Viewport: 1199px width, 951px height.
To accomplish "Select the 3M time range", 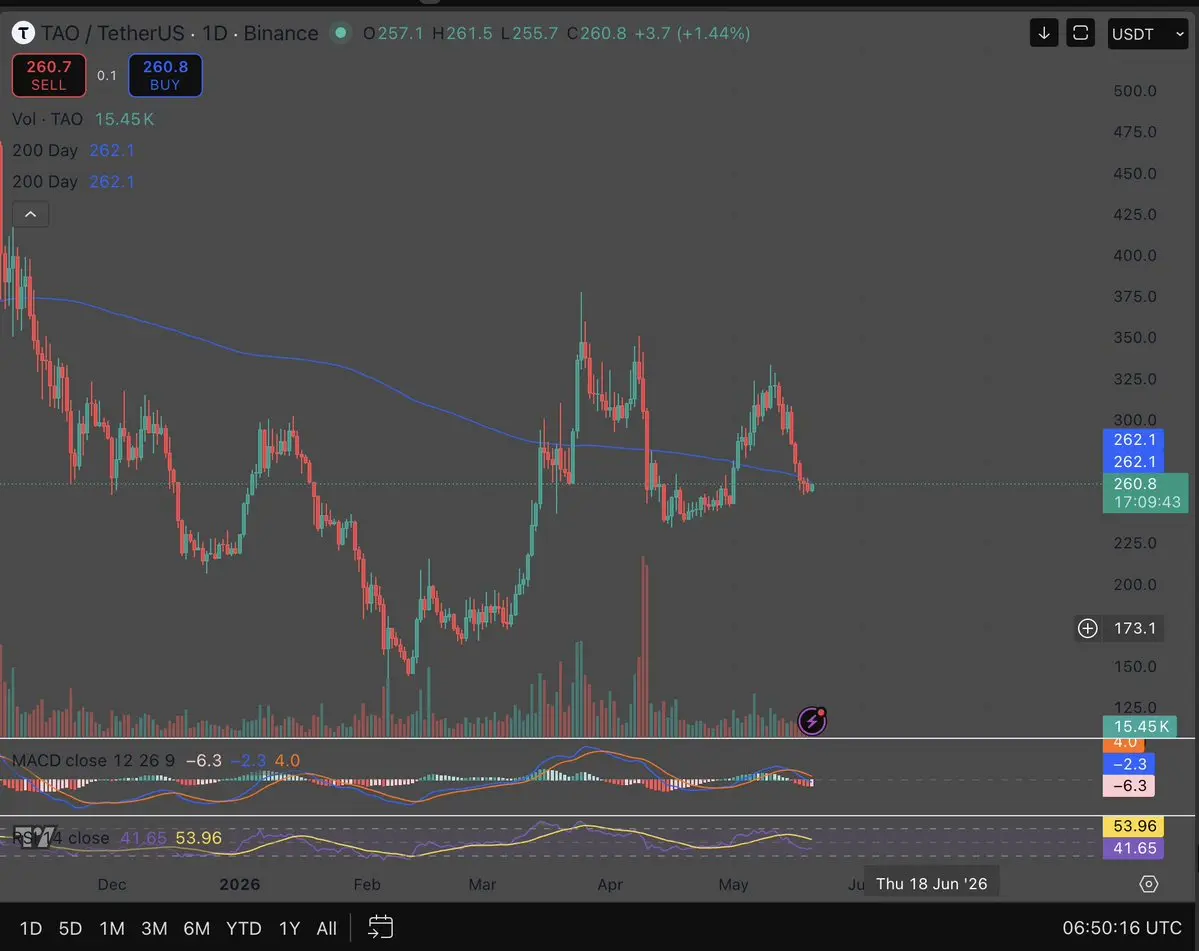I will (x=154, y=928).
